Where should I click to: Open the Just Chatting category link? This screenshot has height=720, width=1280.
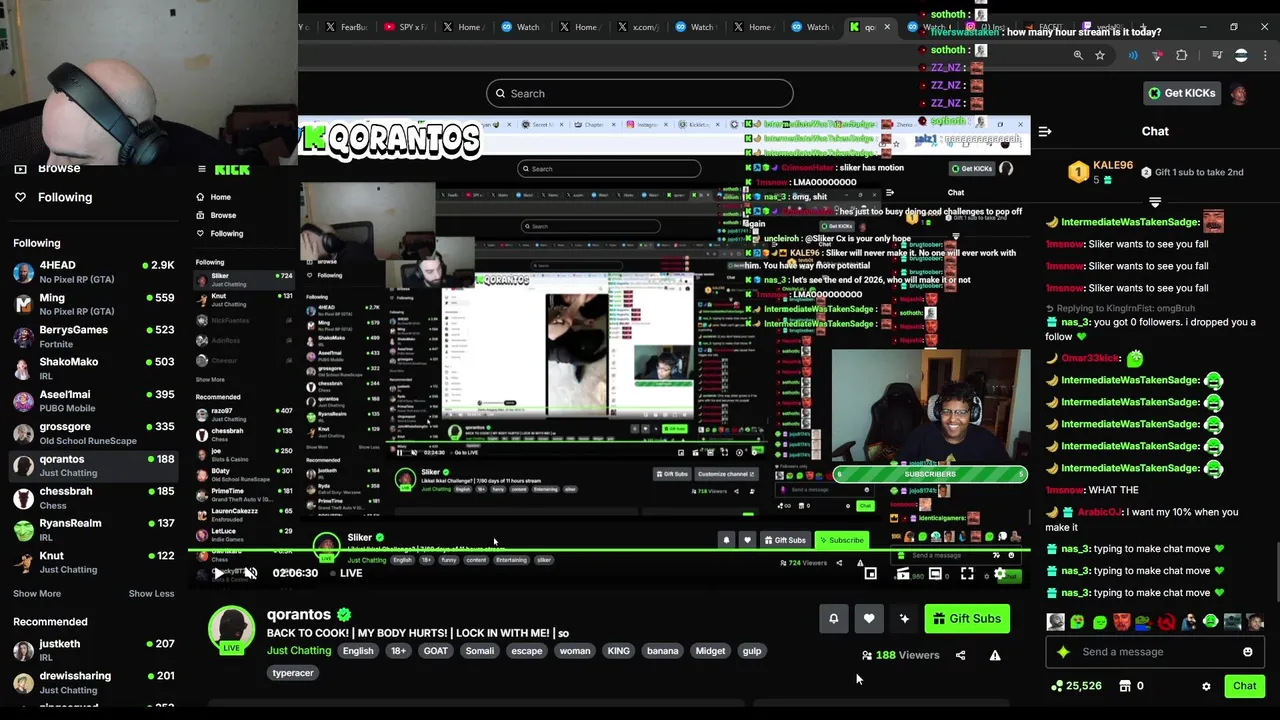tap(299, 651)
